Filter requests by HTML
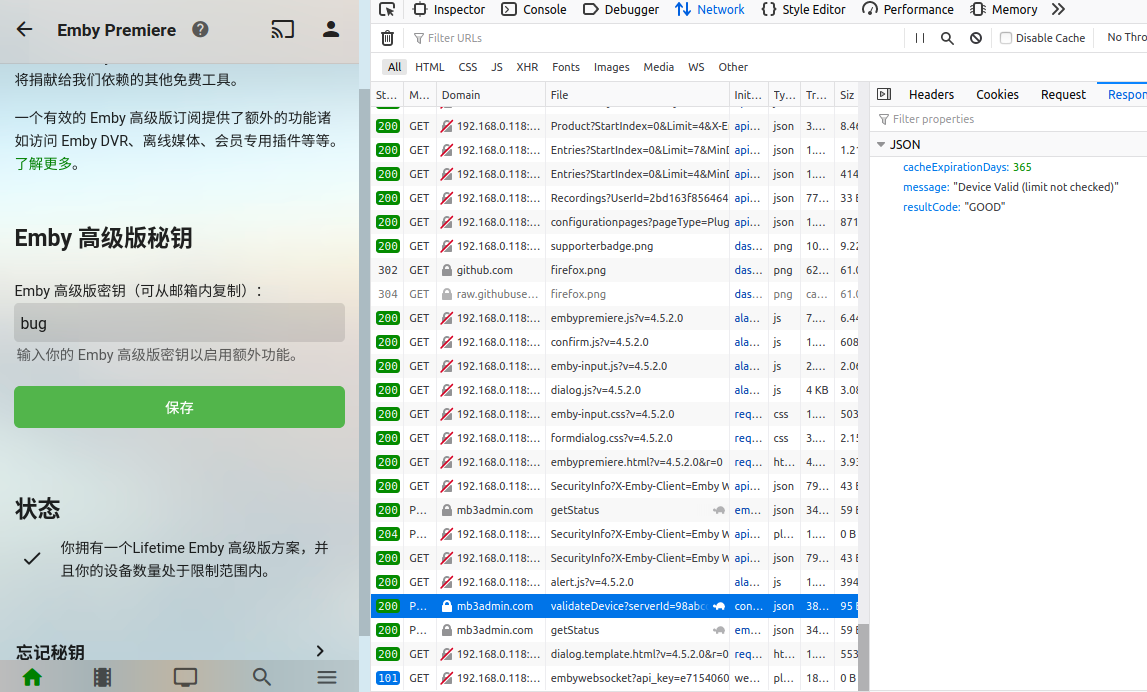The image size is (1147, 692). click(x=429, y=67)
